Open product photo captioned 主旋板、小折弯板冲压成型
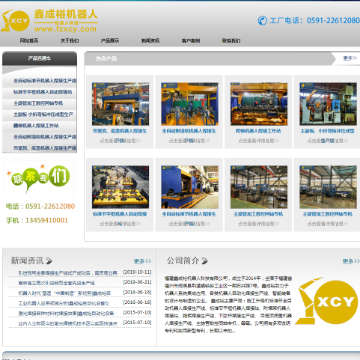Viewport: 360px width, 360px height. coord(328,104)
